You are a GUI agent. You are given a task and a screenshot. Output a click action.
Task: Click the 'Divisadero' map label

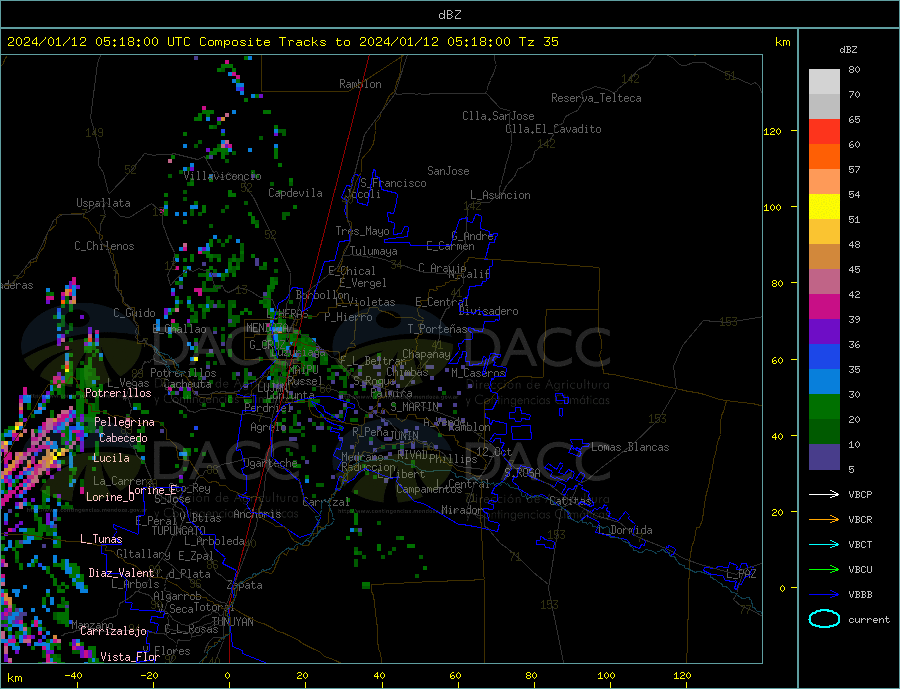click(488, 311)
